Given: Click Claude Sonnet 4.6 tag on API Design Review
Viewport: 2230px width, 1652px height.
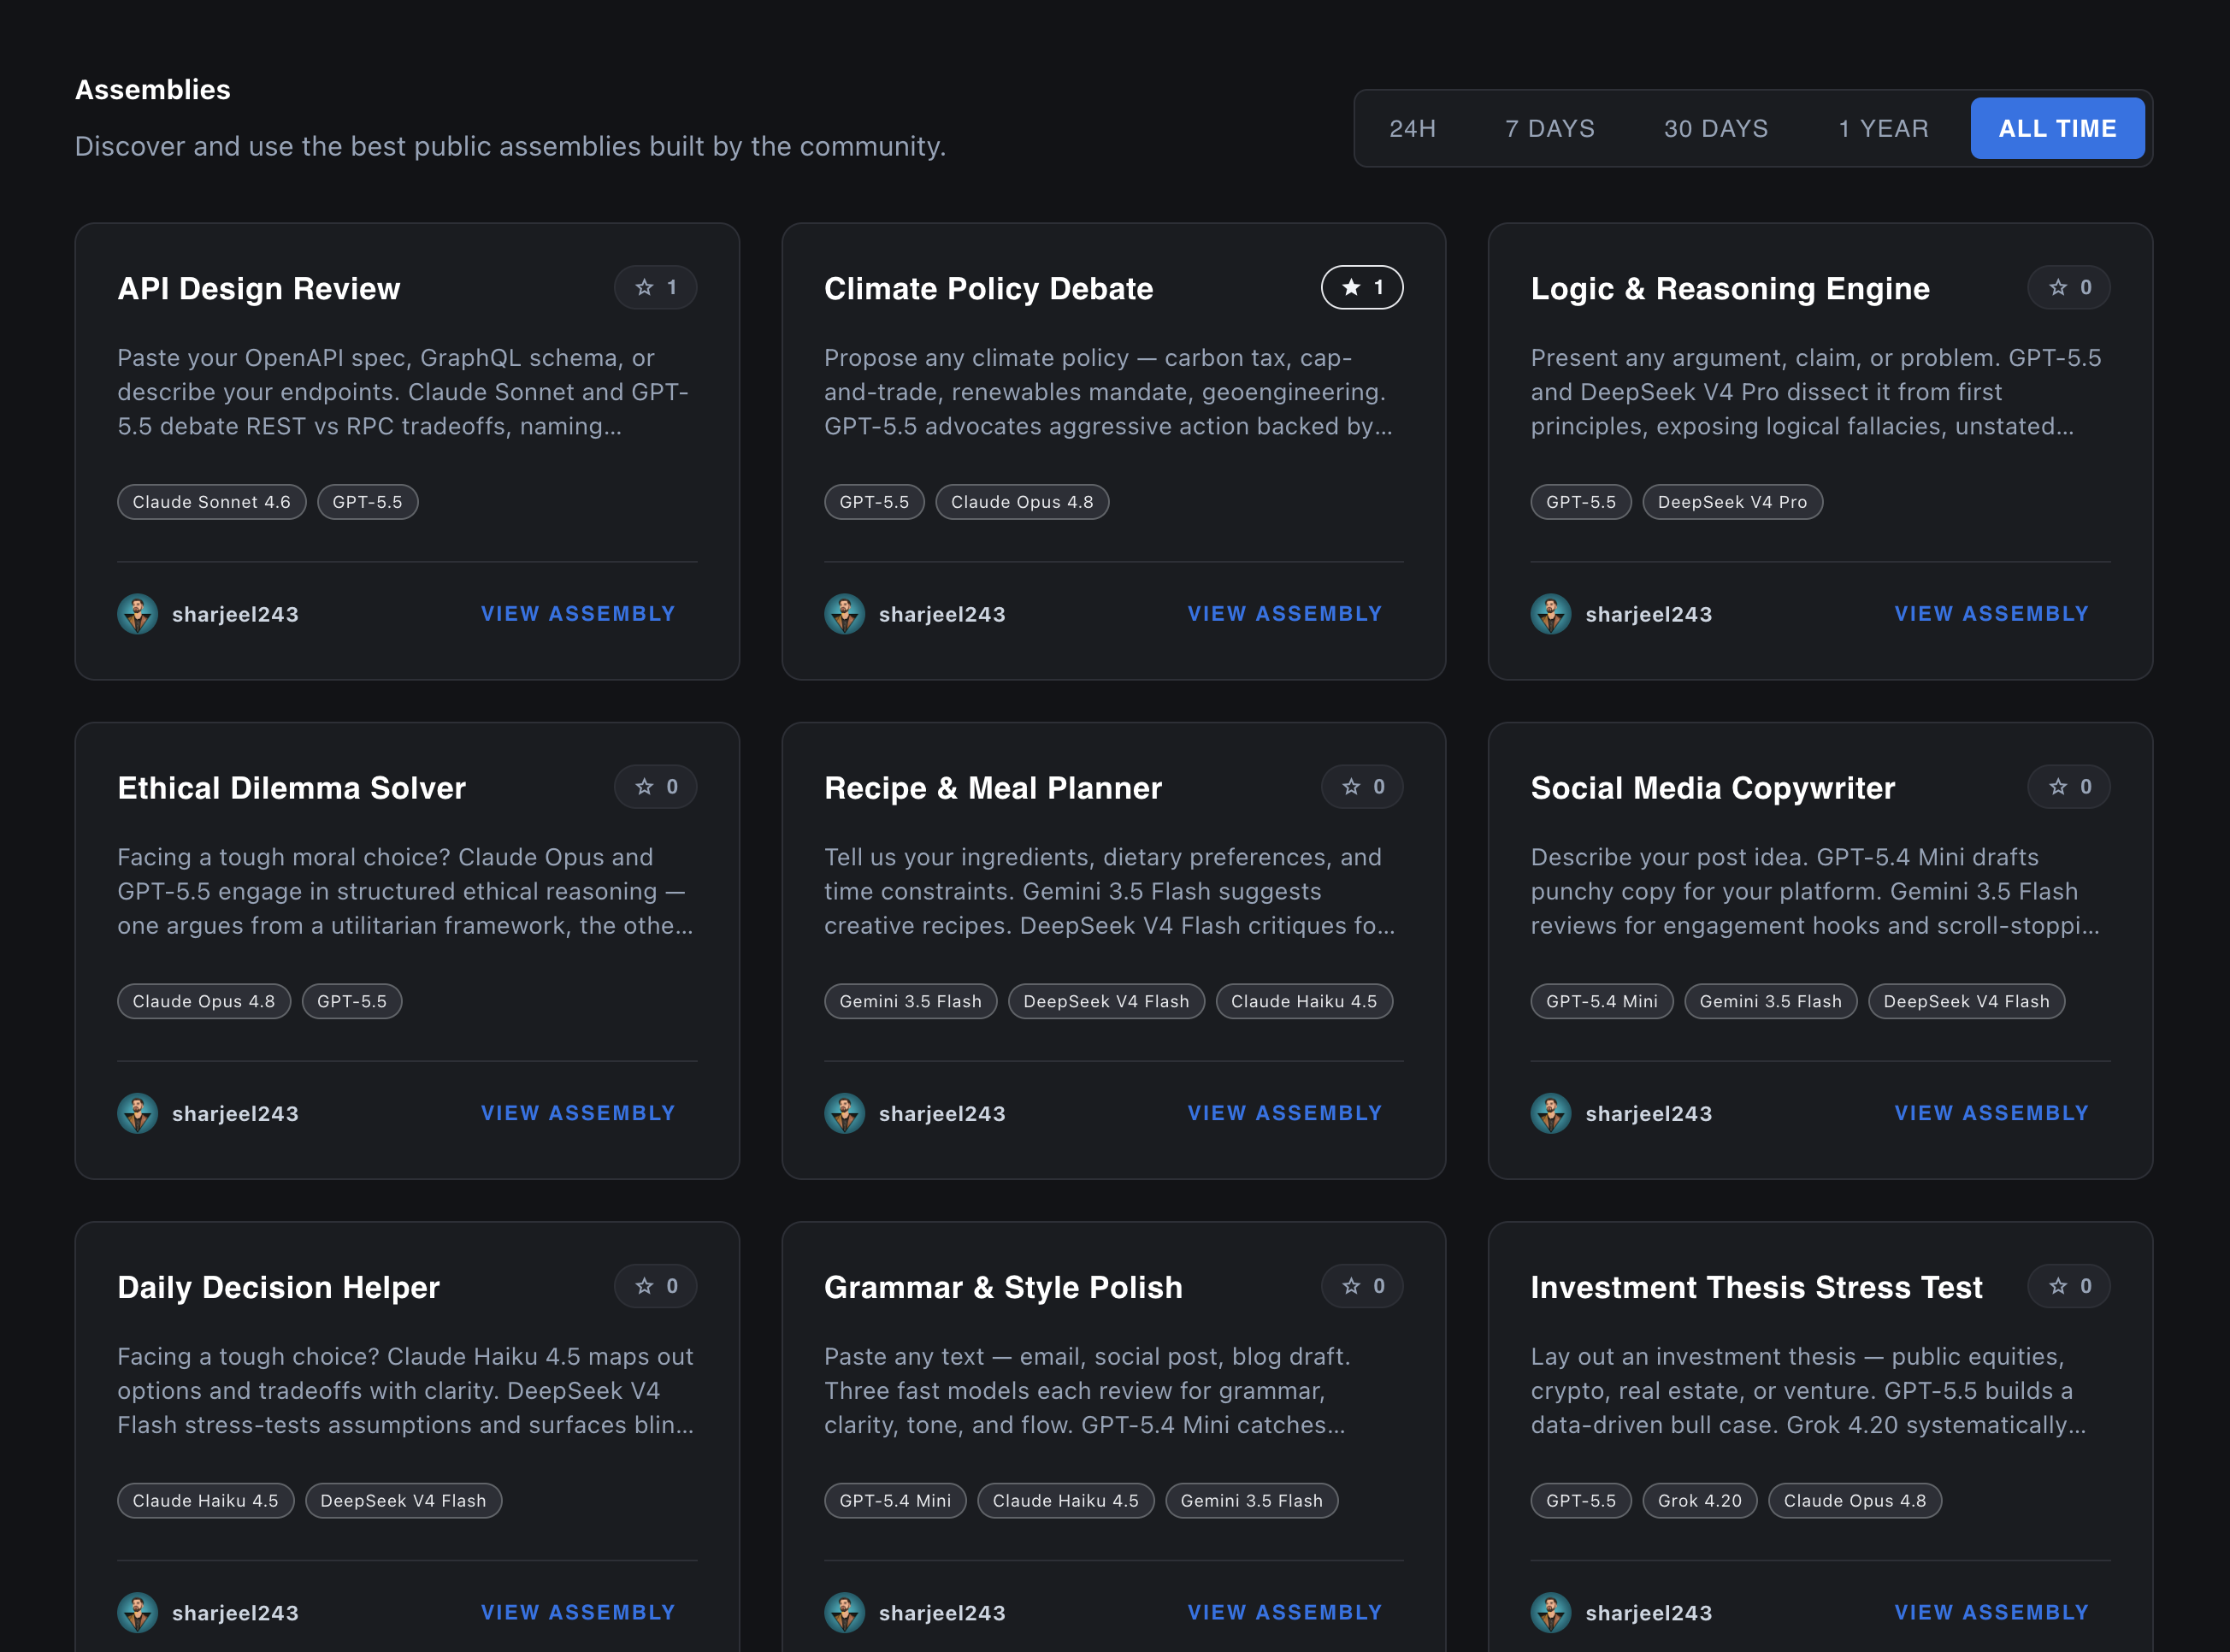Looking at the screenshot, I should (x=212, y=502).
